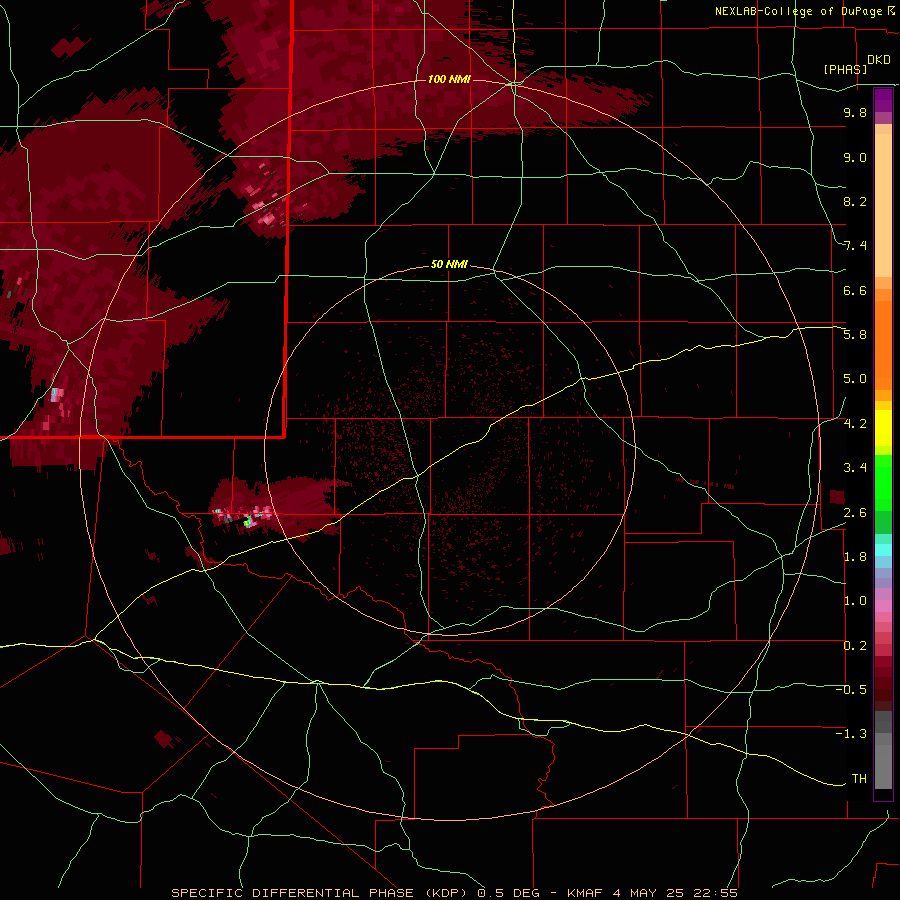Click the [PHAS] units label
The height and width of the screenshot is (900, 900).
coord(845,69)
